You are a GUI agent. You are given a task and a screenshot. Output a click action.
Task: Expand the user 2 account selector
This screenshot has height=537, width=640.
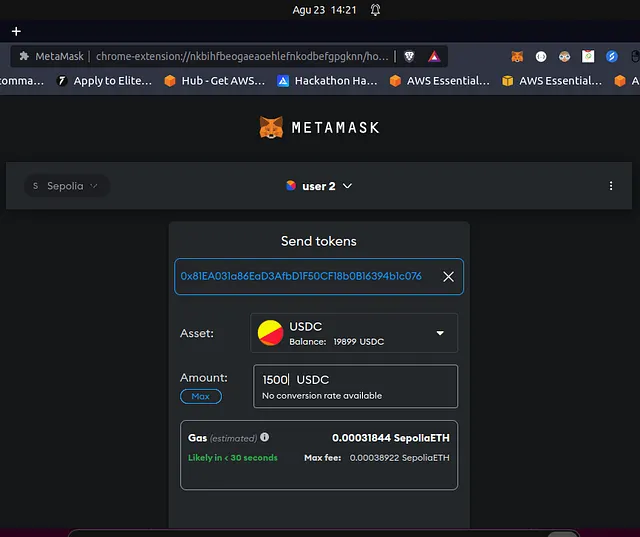pos(319,186)
